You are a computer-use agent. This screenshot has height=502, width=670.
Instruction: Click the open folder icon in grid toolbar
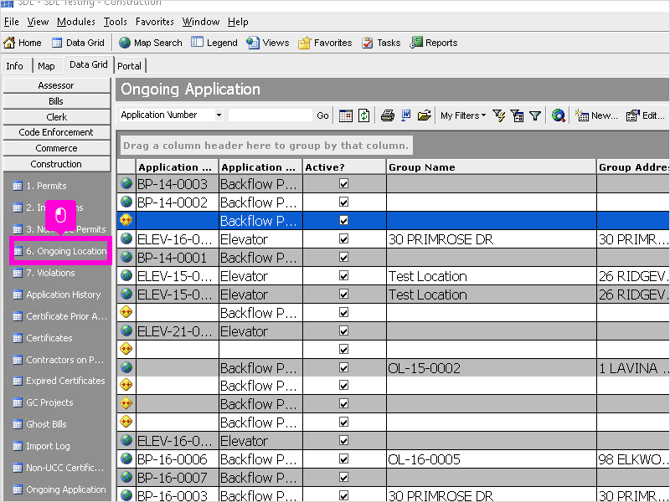coord(424,115)
